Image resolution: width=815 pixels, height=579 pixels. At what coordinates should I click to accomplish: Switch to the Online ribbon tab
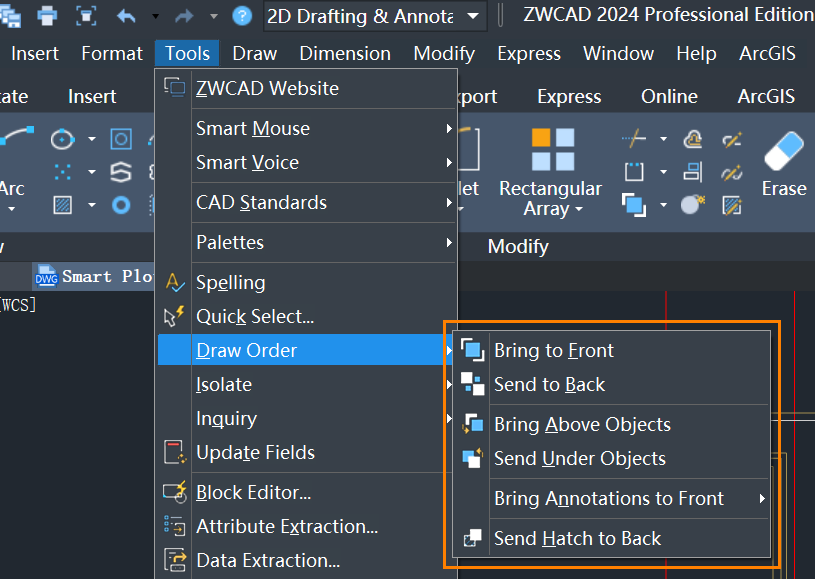tap(669, 97)
